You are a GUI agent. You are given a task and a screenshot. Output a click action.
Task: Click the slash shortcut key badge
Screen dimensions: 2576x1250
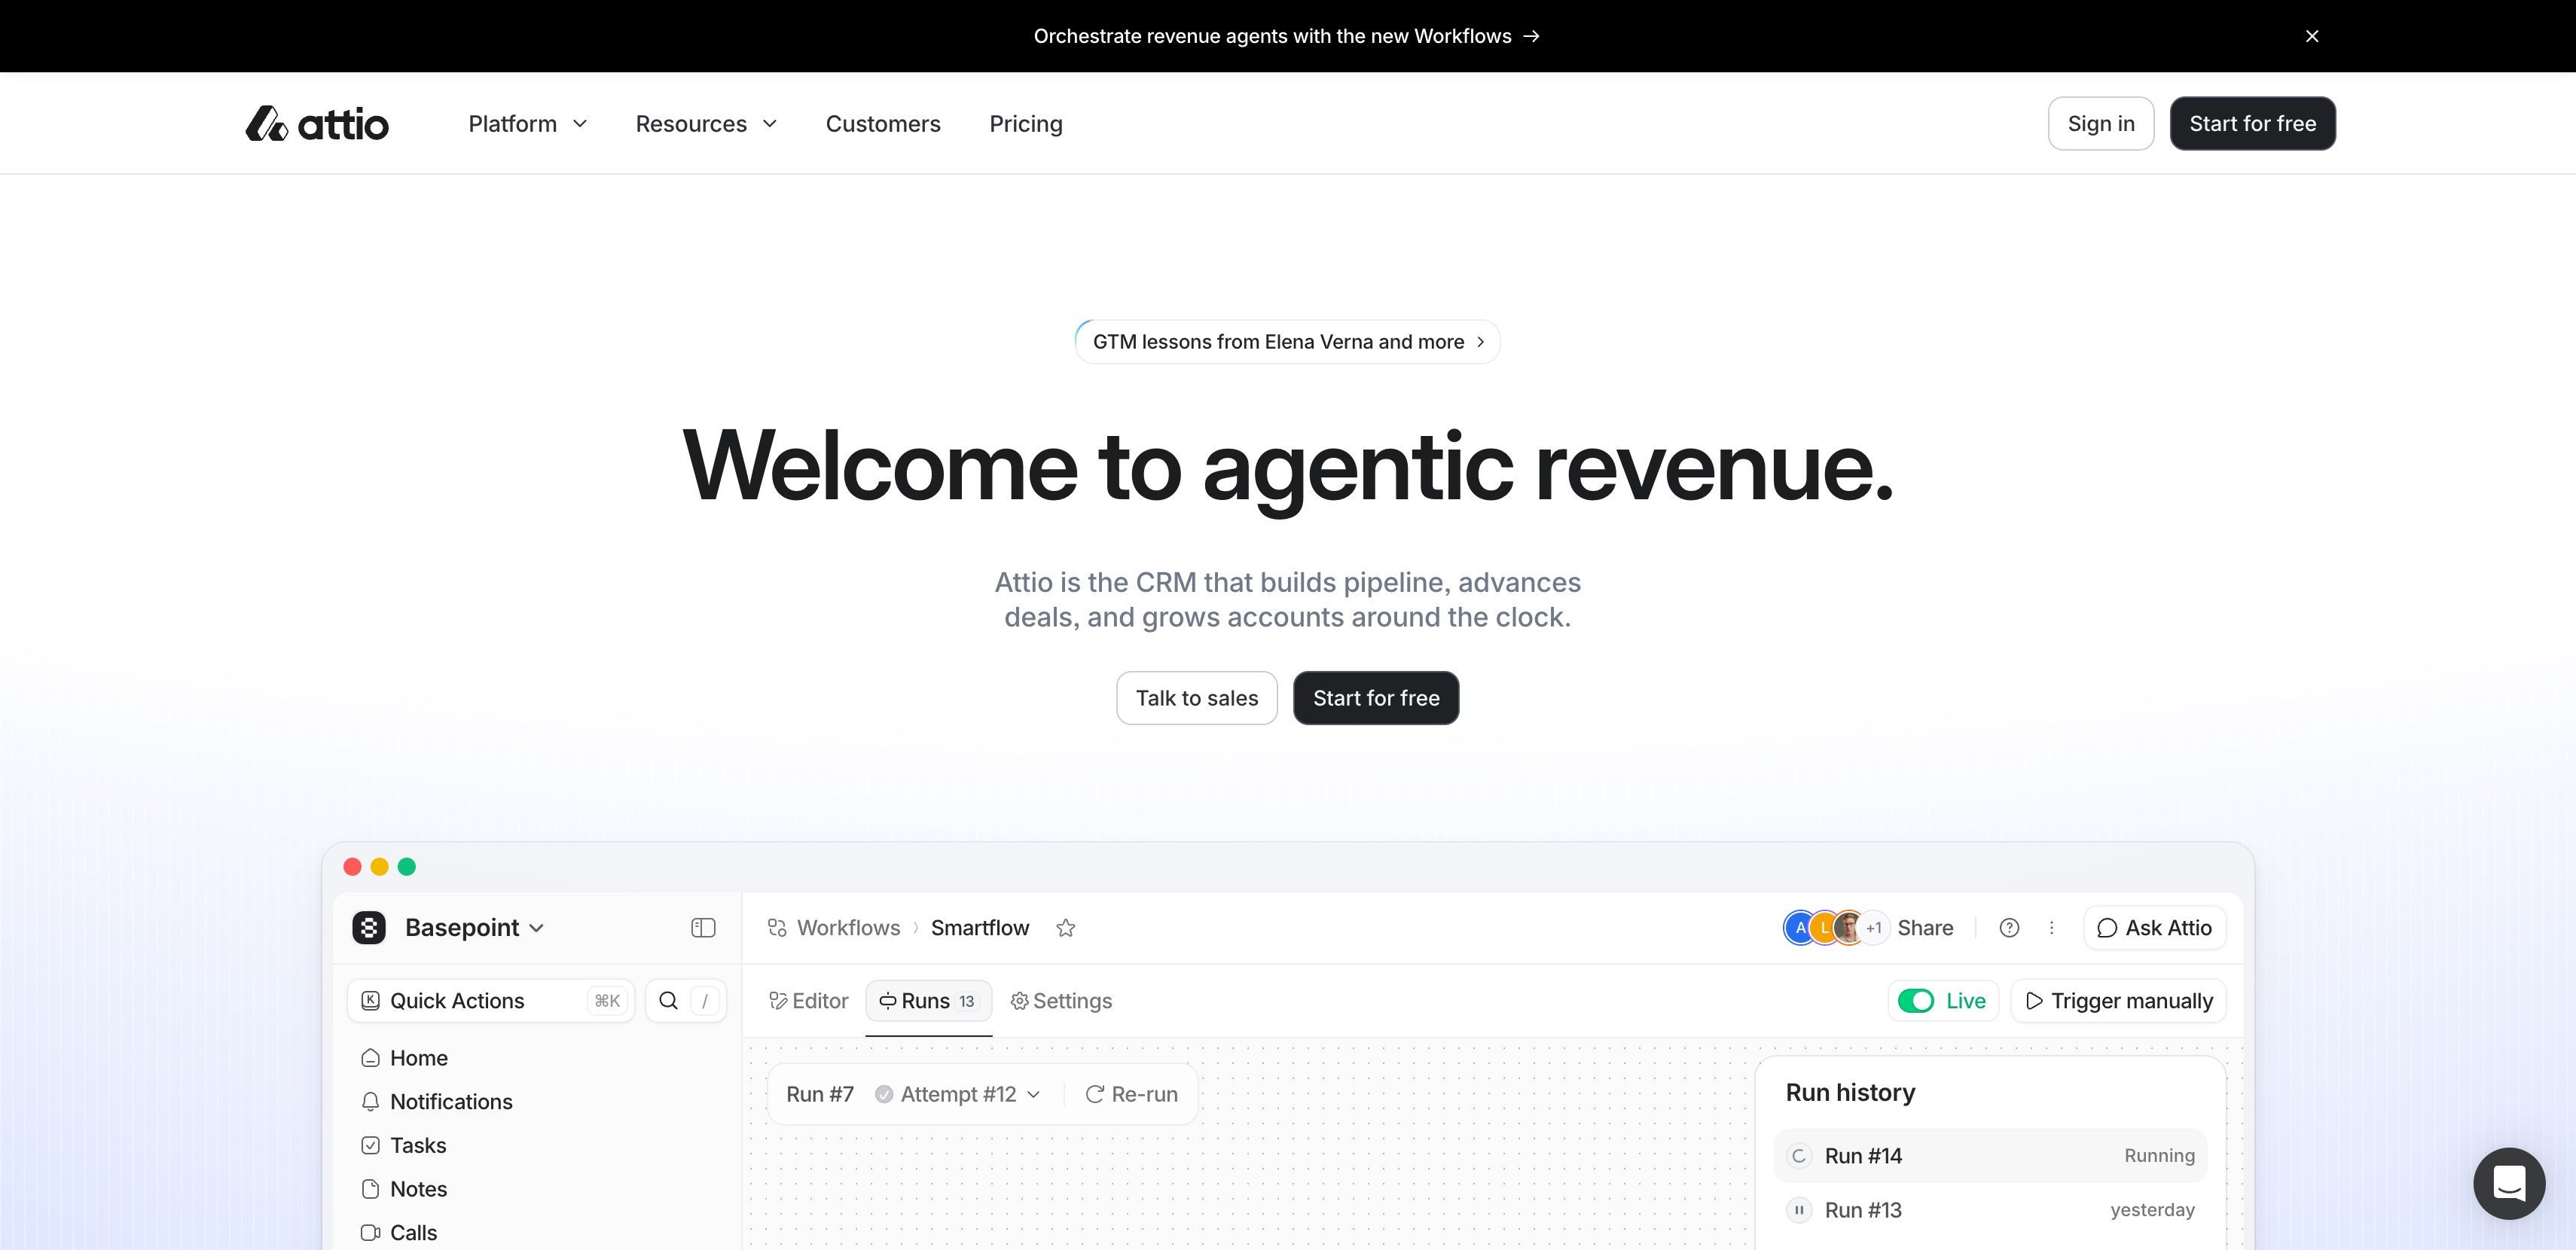705,1001
